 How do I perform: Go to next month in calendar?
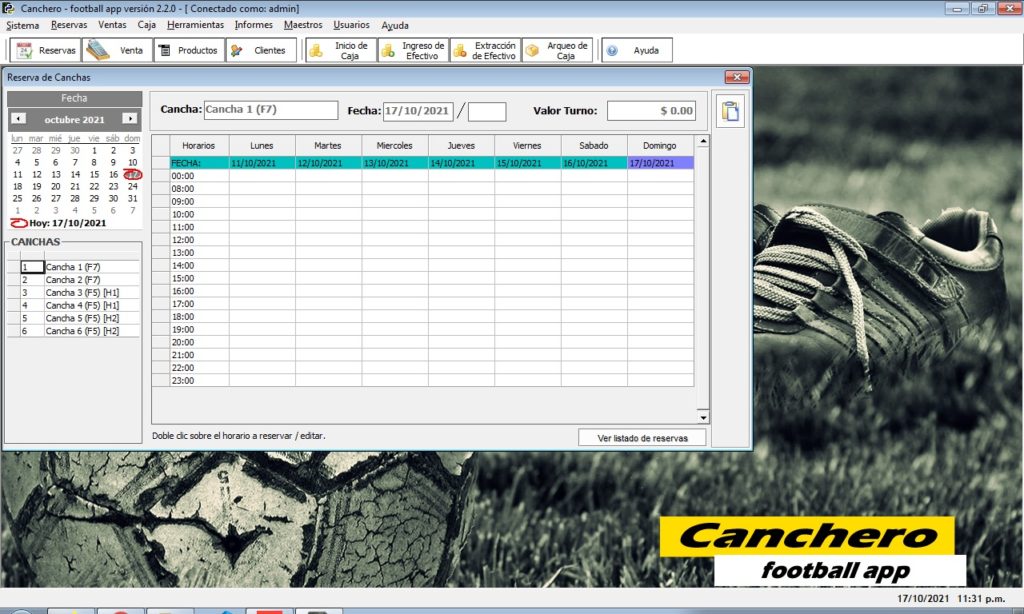click(x=129, y=119)
